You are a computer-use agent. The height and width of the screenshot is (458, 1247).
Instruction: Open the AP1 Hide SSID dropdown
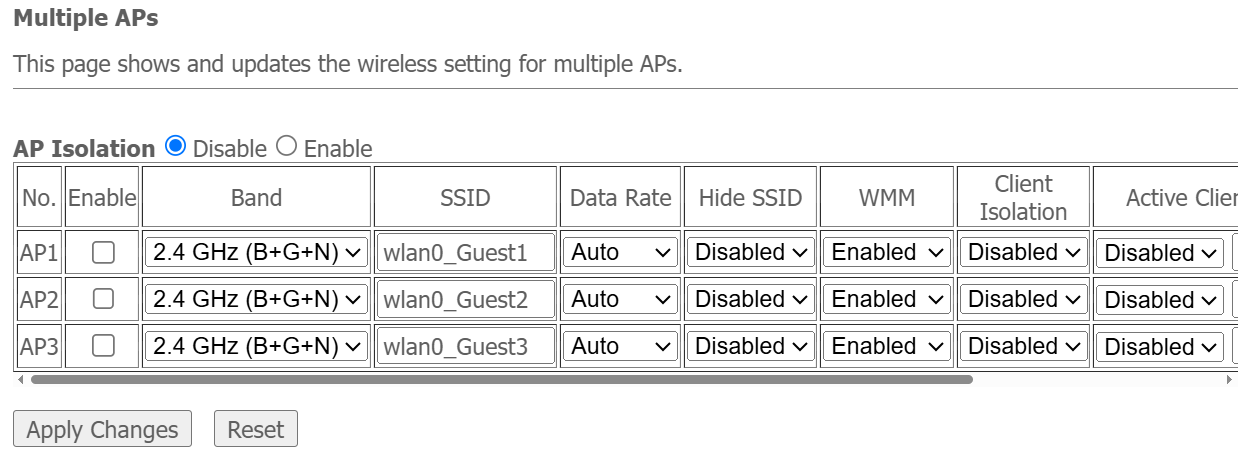[x=750, y=253]
